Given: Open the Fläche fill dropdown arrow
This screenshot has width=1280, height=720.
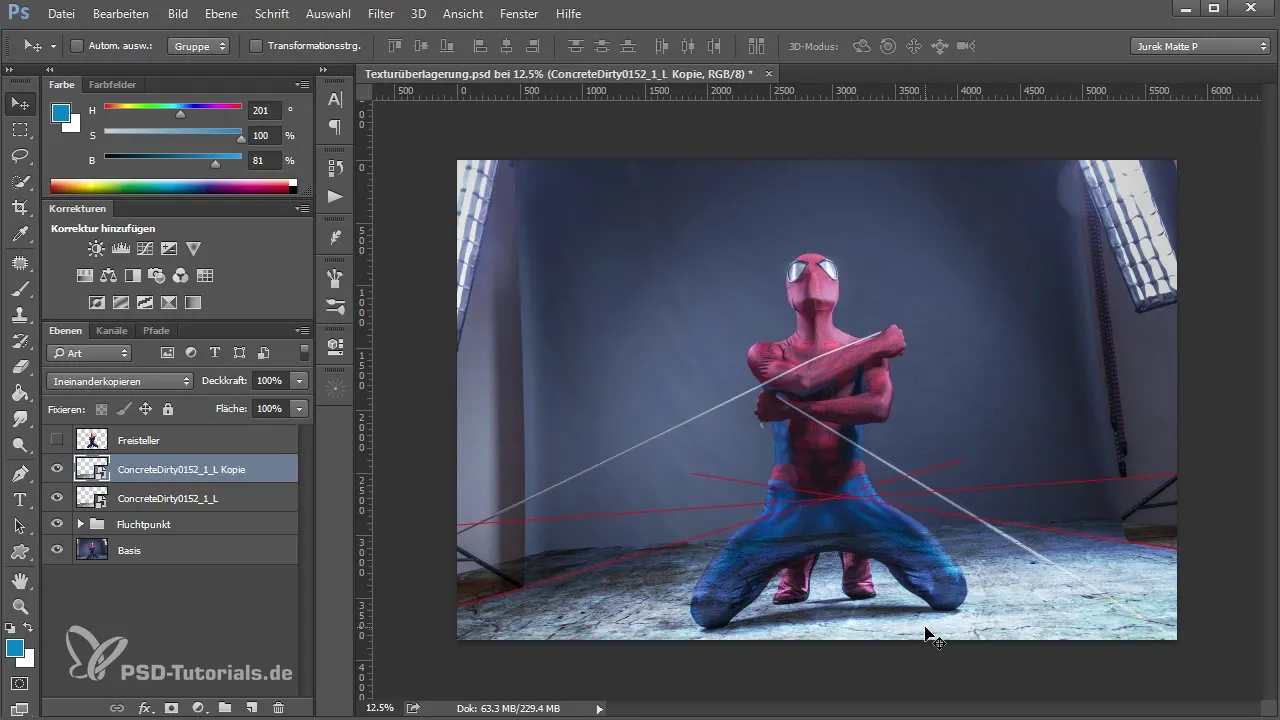Looking at the screenshot, I should coord(299,409).
